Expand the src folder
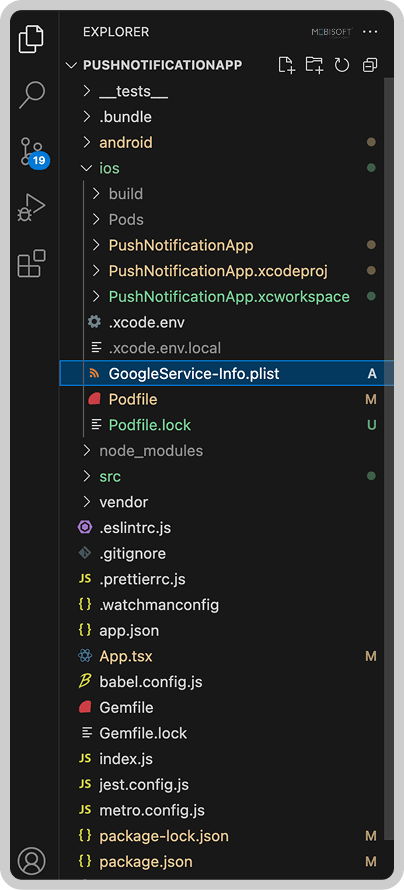The image size is (404, 890). (x=86, y=476)
